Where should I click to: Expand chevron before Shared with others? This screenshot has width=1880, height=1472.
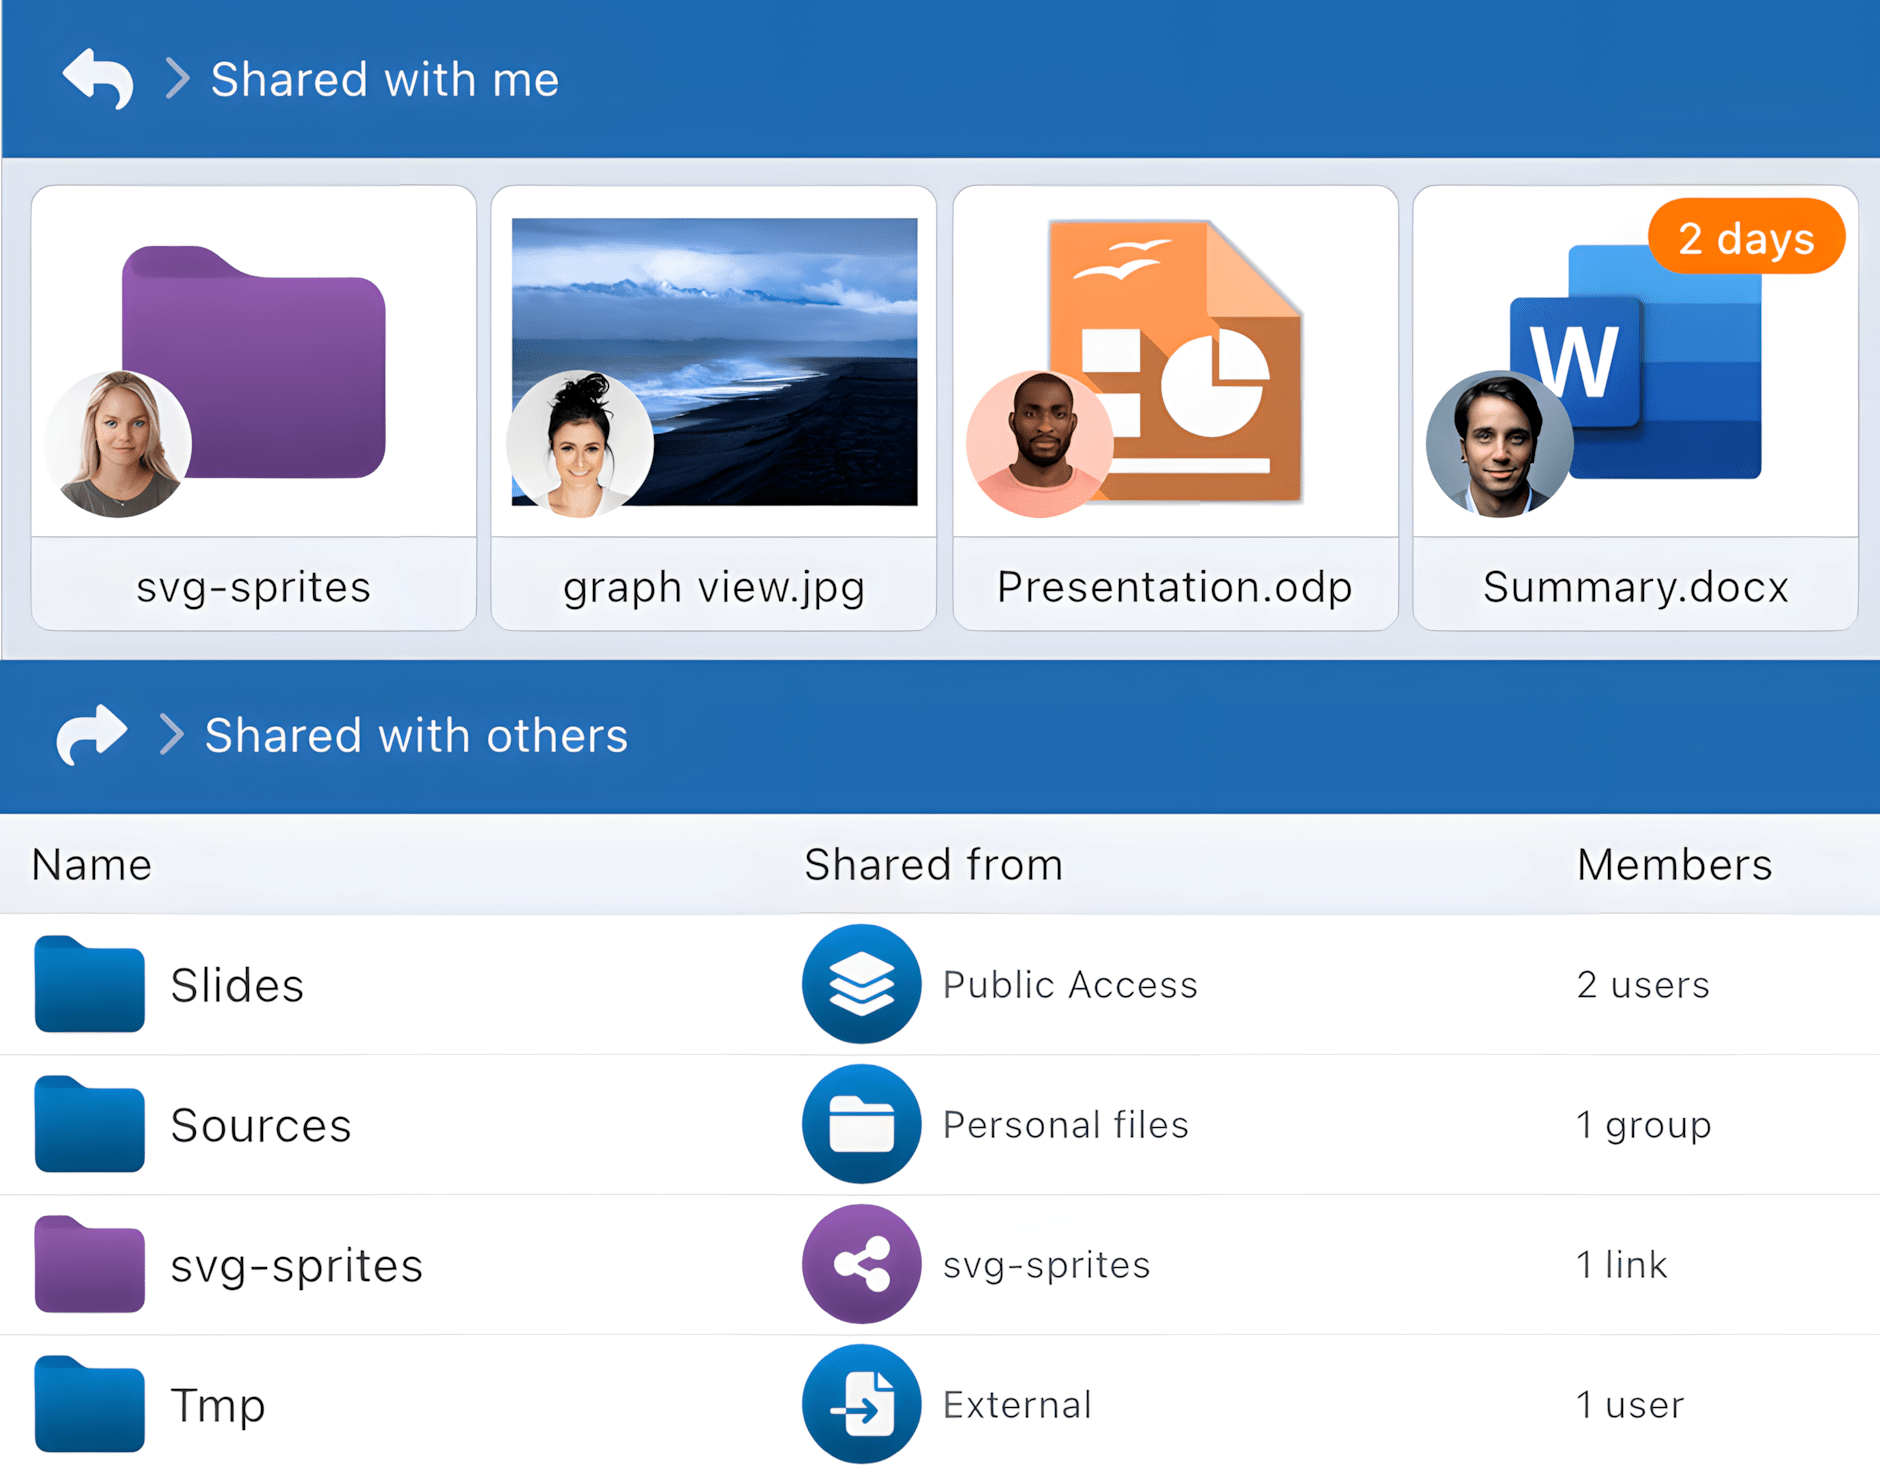[x=172, y=735]
